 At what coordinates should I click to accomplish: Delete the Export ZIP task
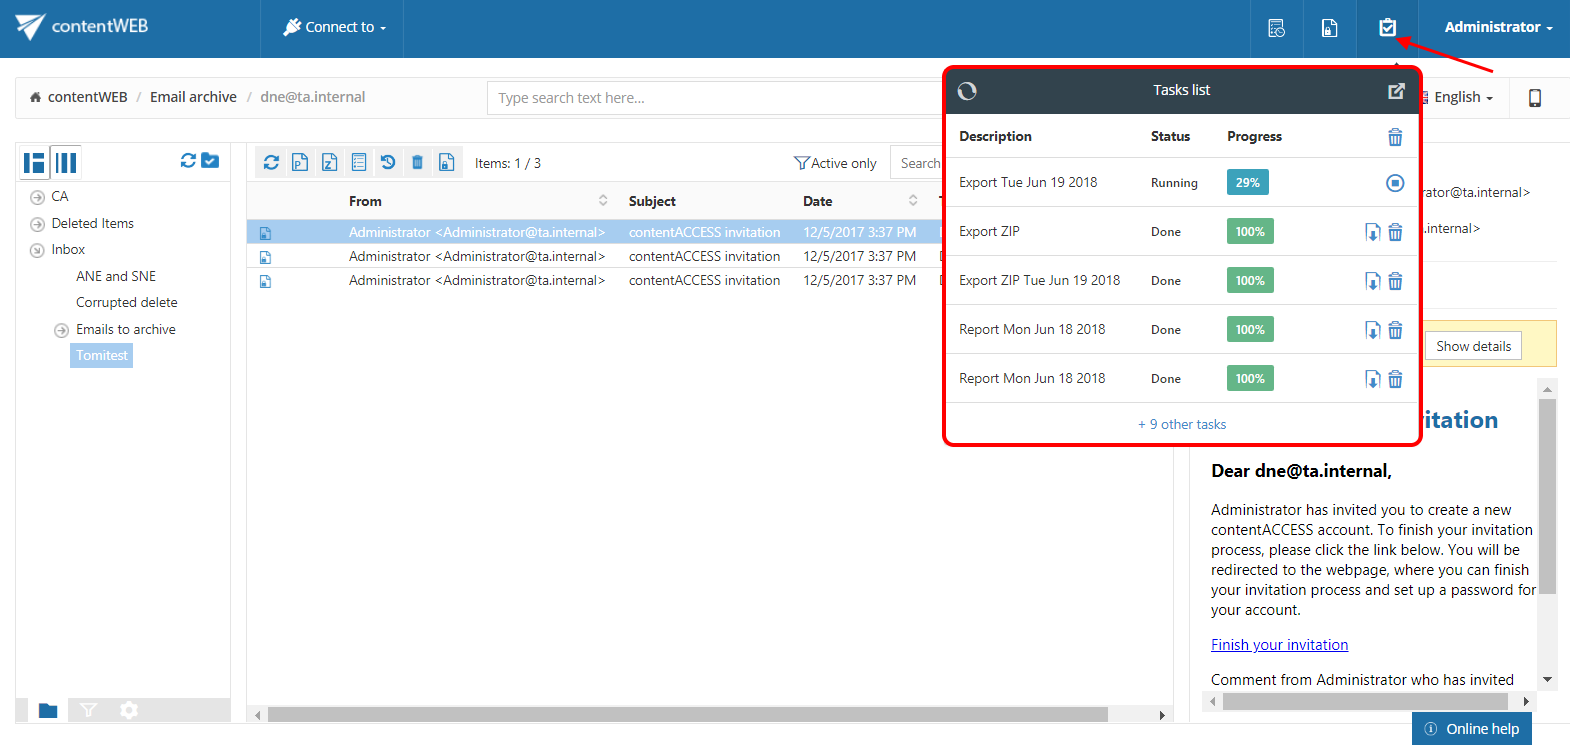pyautogui.click(x=1395, y=232)
